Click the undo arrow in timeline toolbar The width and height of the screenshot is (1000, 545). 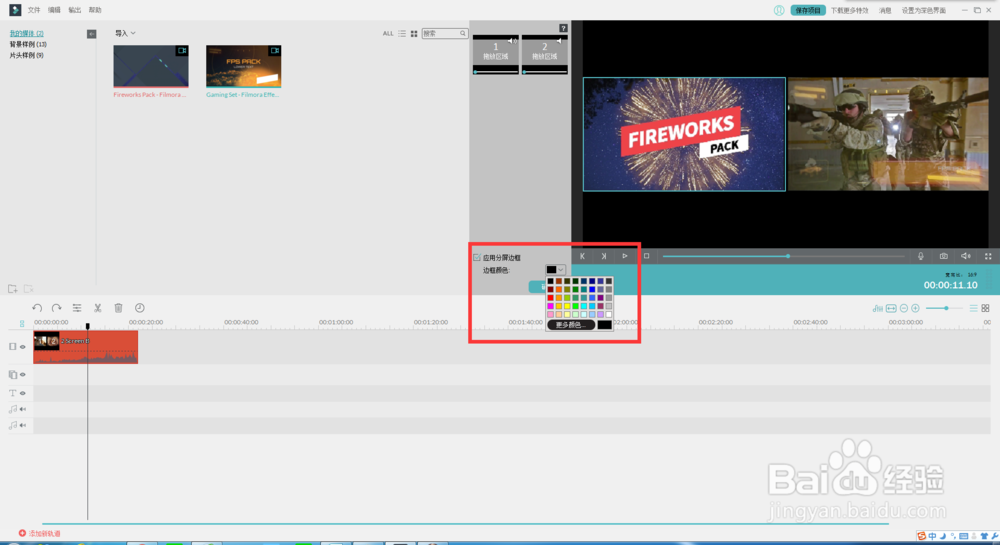[37, 308]
